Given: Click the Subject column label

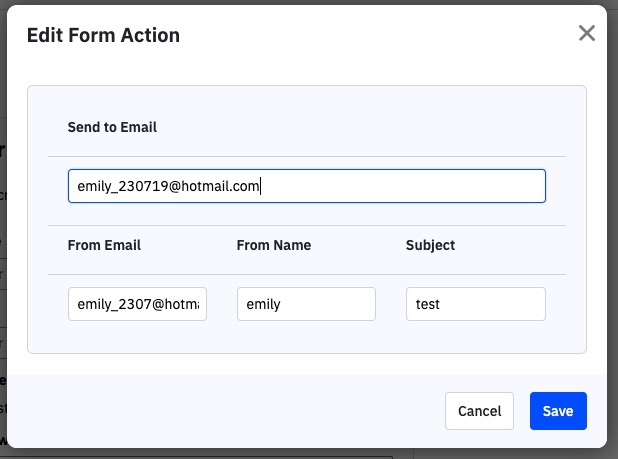Looking at the screenshot, I should (430, 245).
